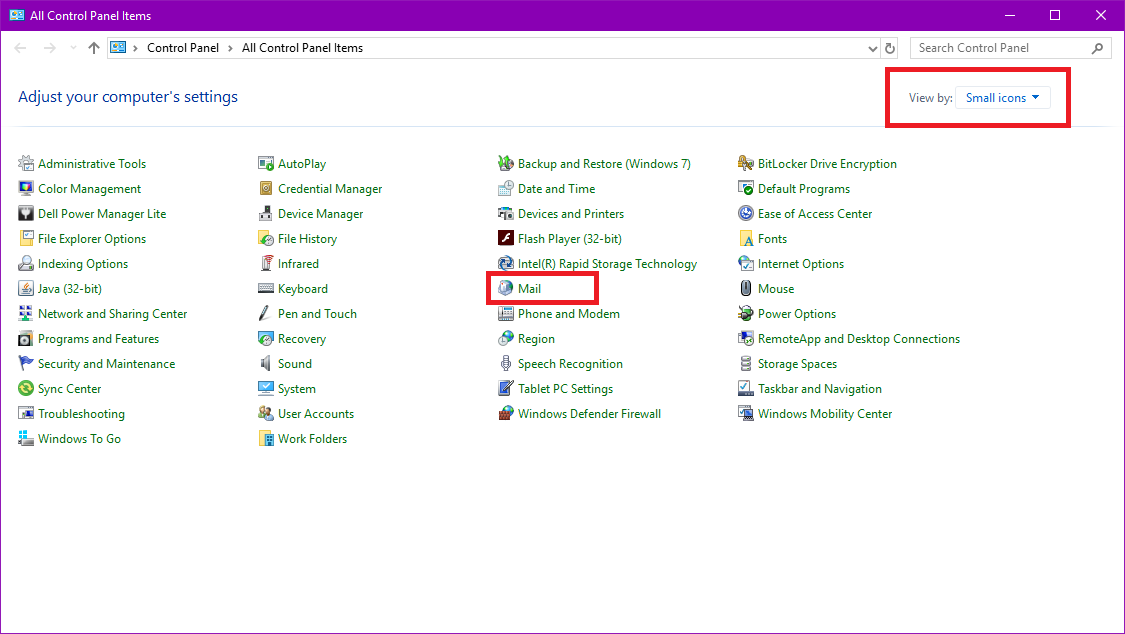Click the Windows To Go icon
The height and width of the screenshot is (634, 1125).
pos(26,439)
